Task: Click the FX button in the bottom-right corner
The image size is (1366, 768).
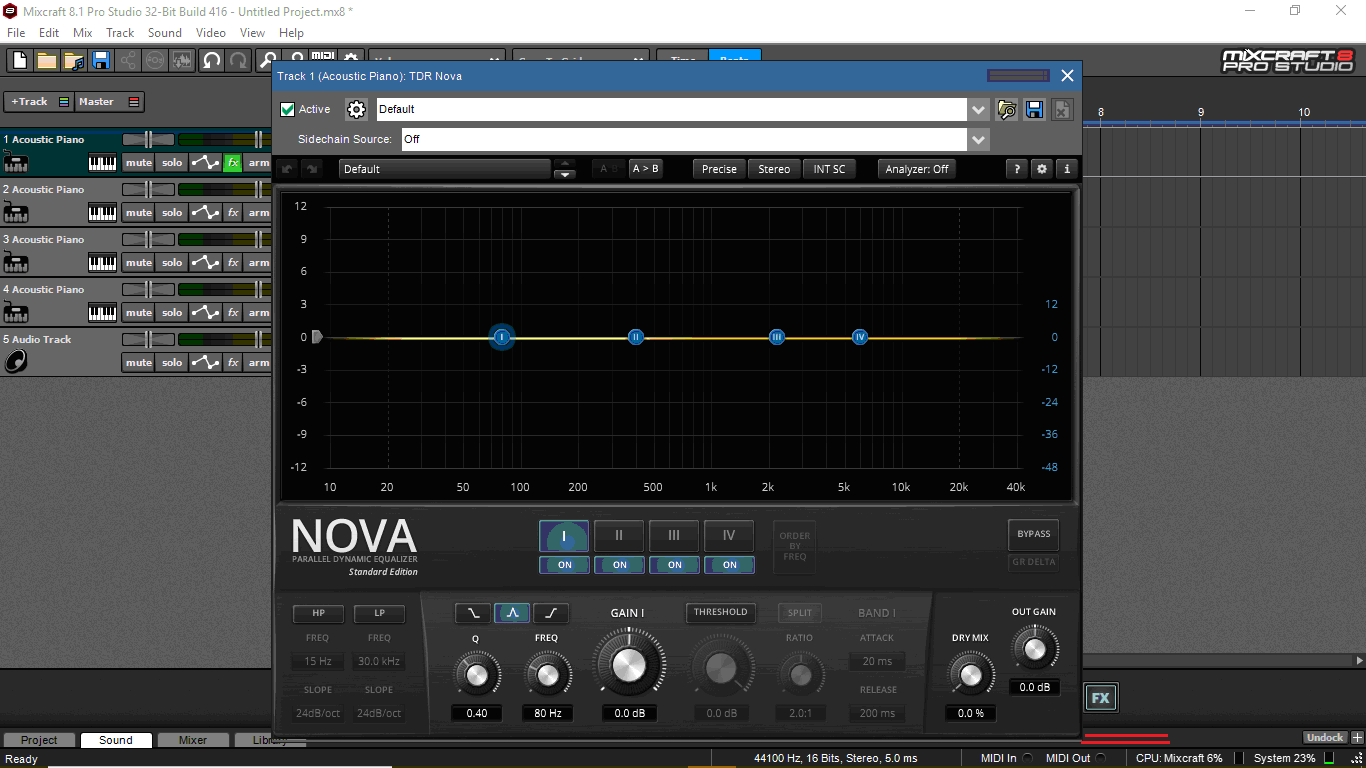Action: tap(1101, 698)
